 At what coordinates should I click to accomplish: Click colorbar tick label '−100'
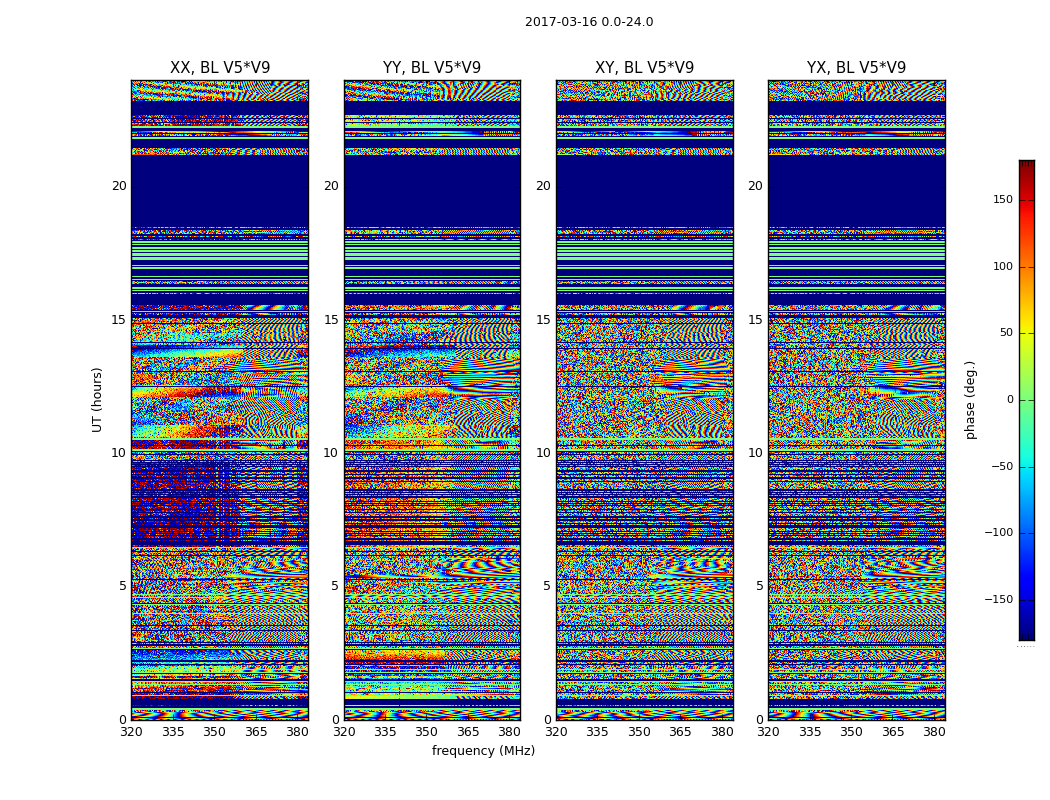999,532
